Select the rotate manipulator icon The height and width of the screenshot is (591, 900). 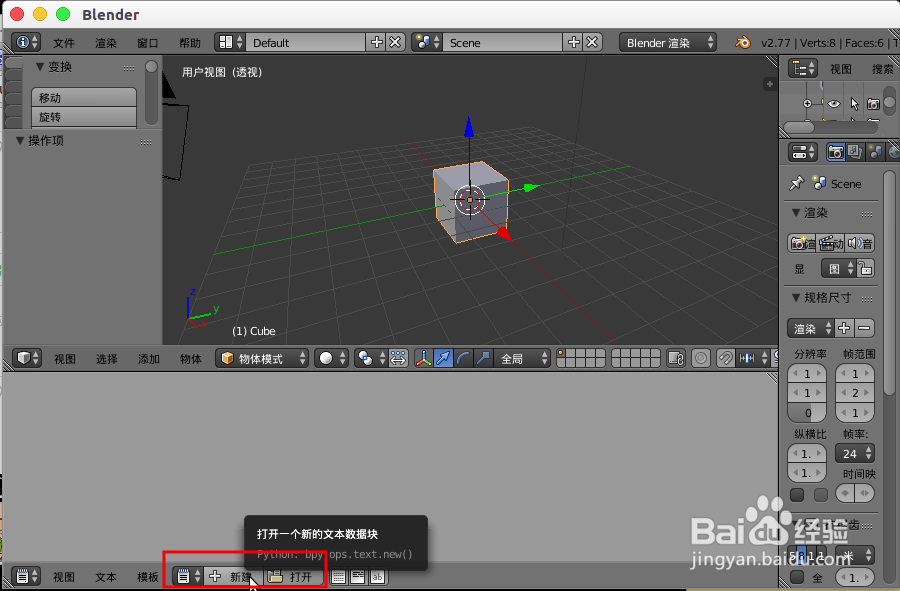[x=464, y=358]
